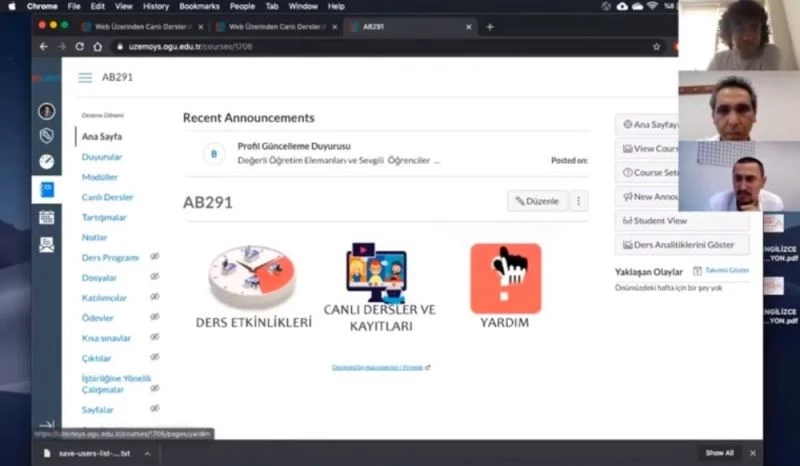Click the Admin shield icon in sidebar

(46, 136)
